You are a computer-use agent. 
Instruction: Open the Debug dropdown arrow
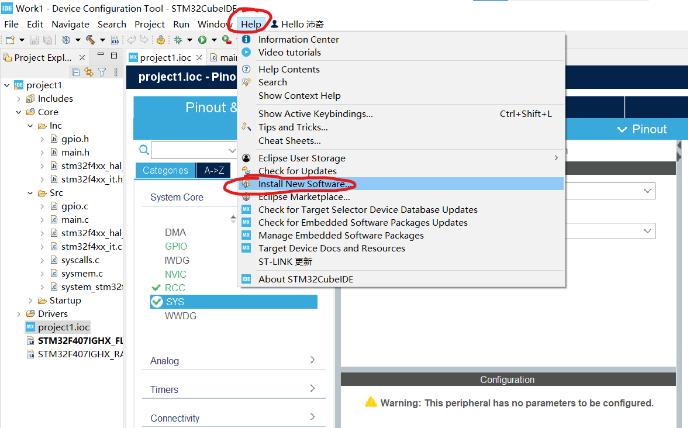tap(190, 40)
